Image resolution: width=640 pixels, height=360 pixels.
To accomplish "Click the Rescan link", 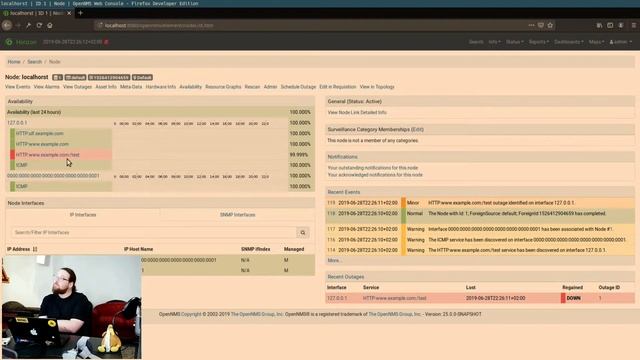I will coord(252,87).
